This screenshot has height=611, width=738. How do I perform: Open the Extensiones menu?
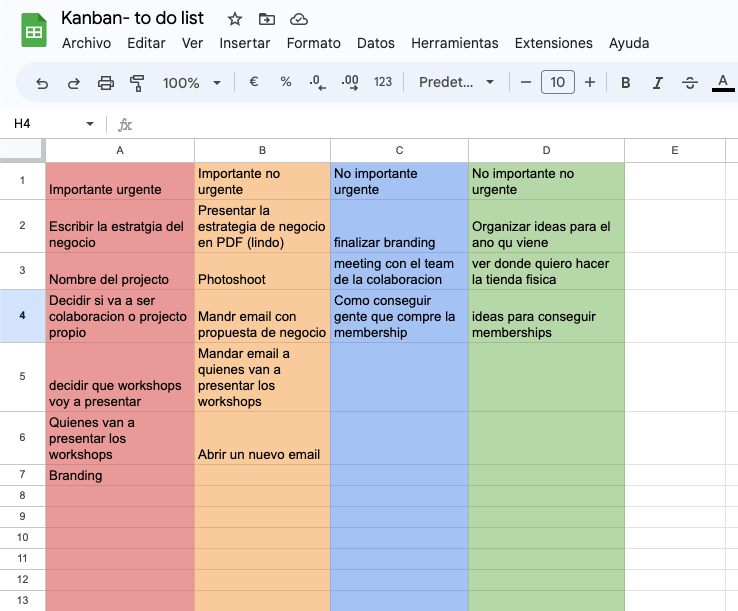(554, 43)
